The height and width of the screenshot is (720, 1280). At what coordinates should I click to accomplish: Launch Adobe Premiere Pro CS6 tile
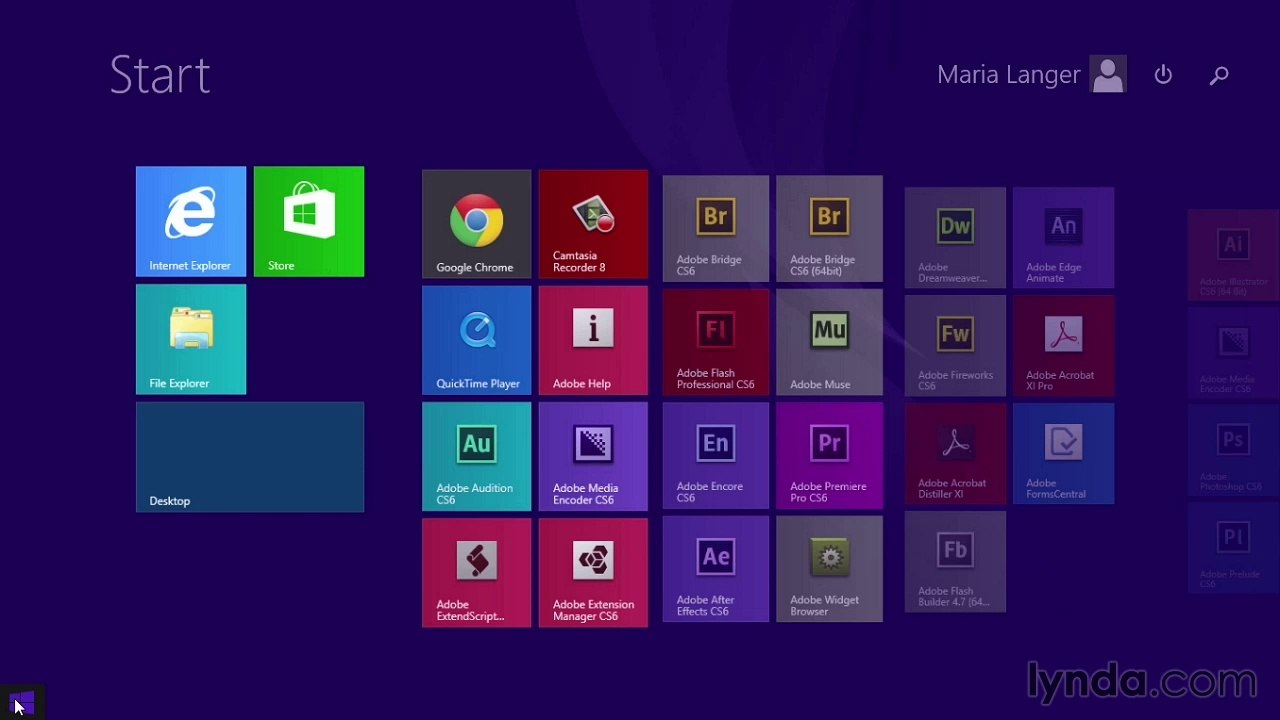[829, 456]
